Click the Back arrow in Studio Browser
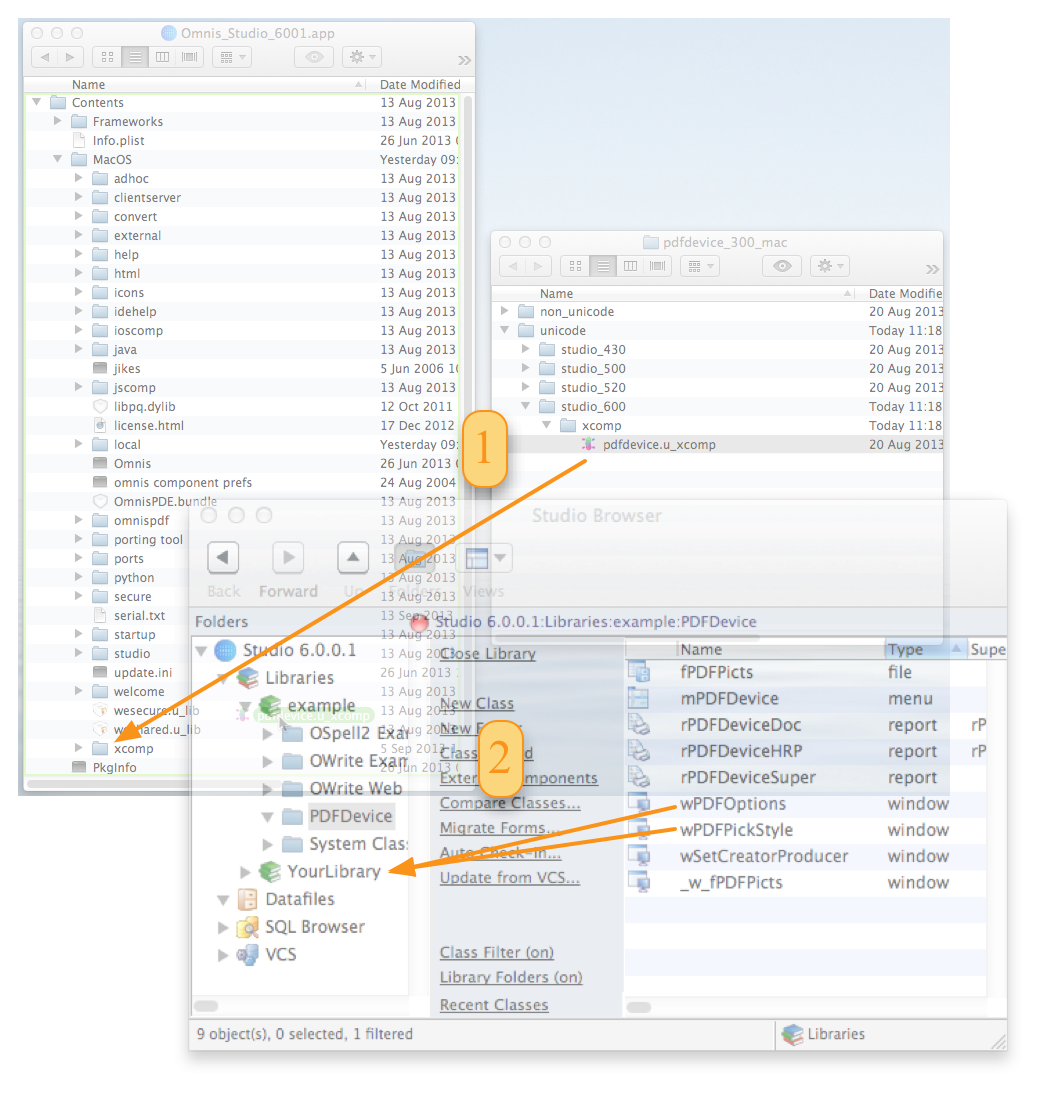The width and height of the screenshot is (1046, 1096). (223, 558)
